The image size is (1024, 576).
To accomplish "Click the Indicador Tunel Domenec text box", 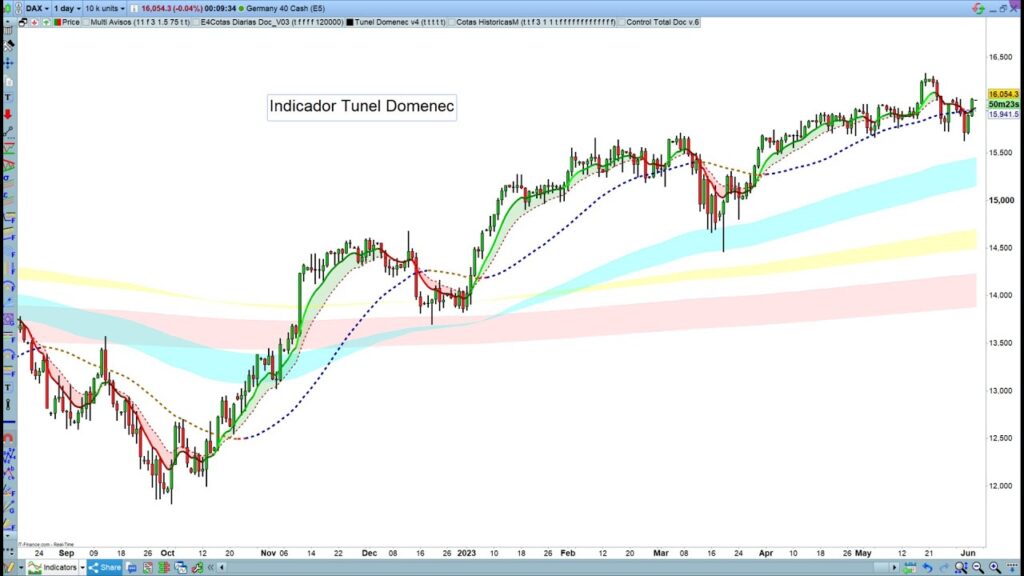I will click(x=362, y=106).
